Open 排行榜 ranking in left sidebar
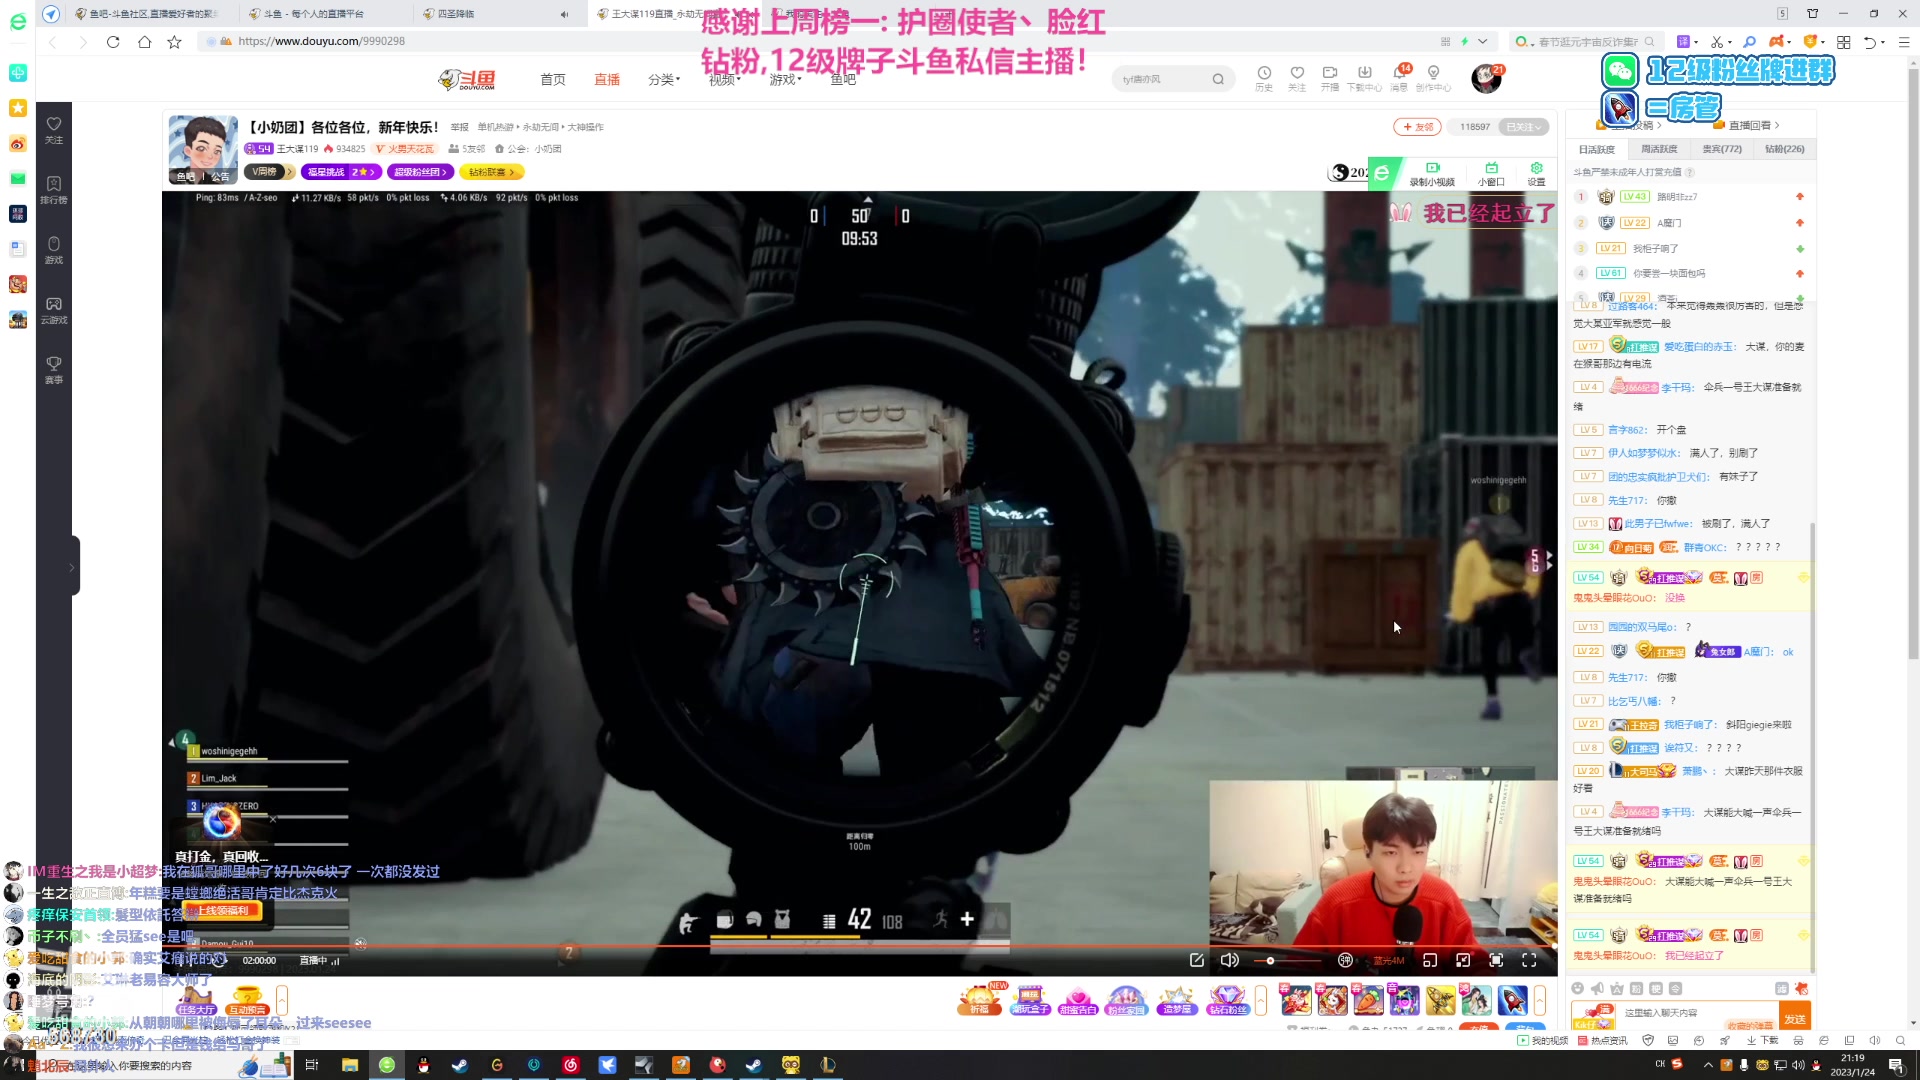 (x=54, y=190)
